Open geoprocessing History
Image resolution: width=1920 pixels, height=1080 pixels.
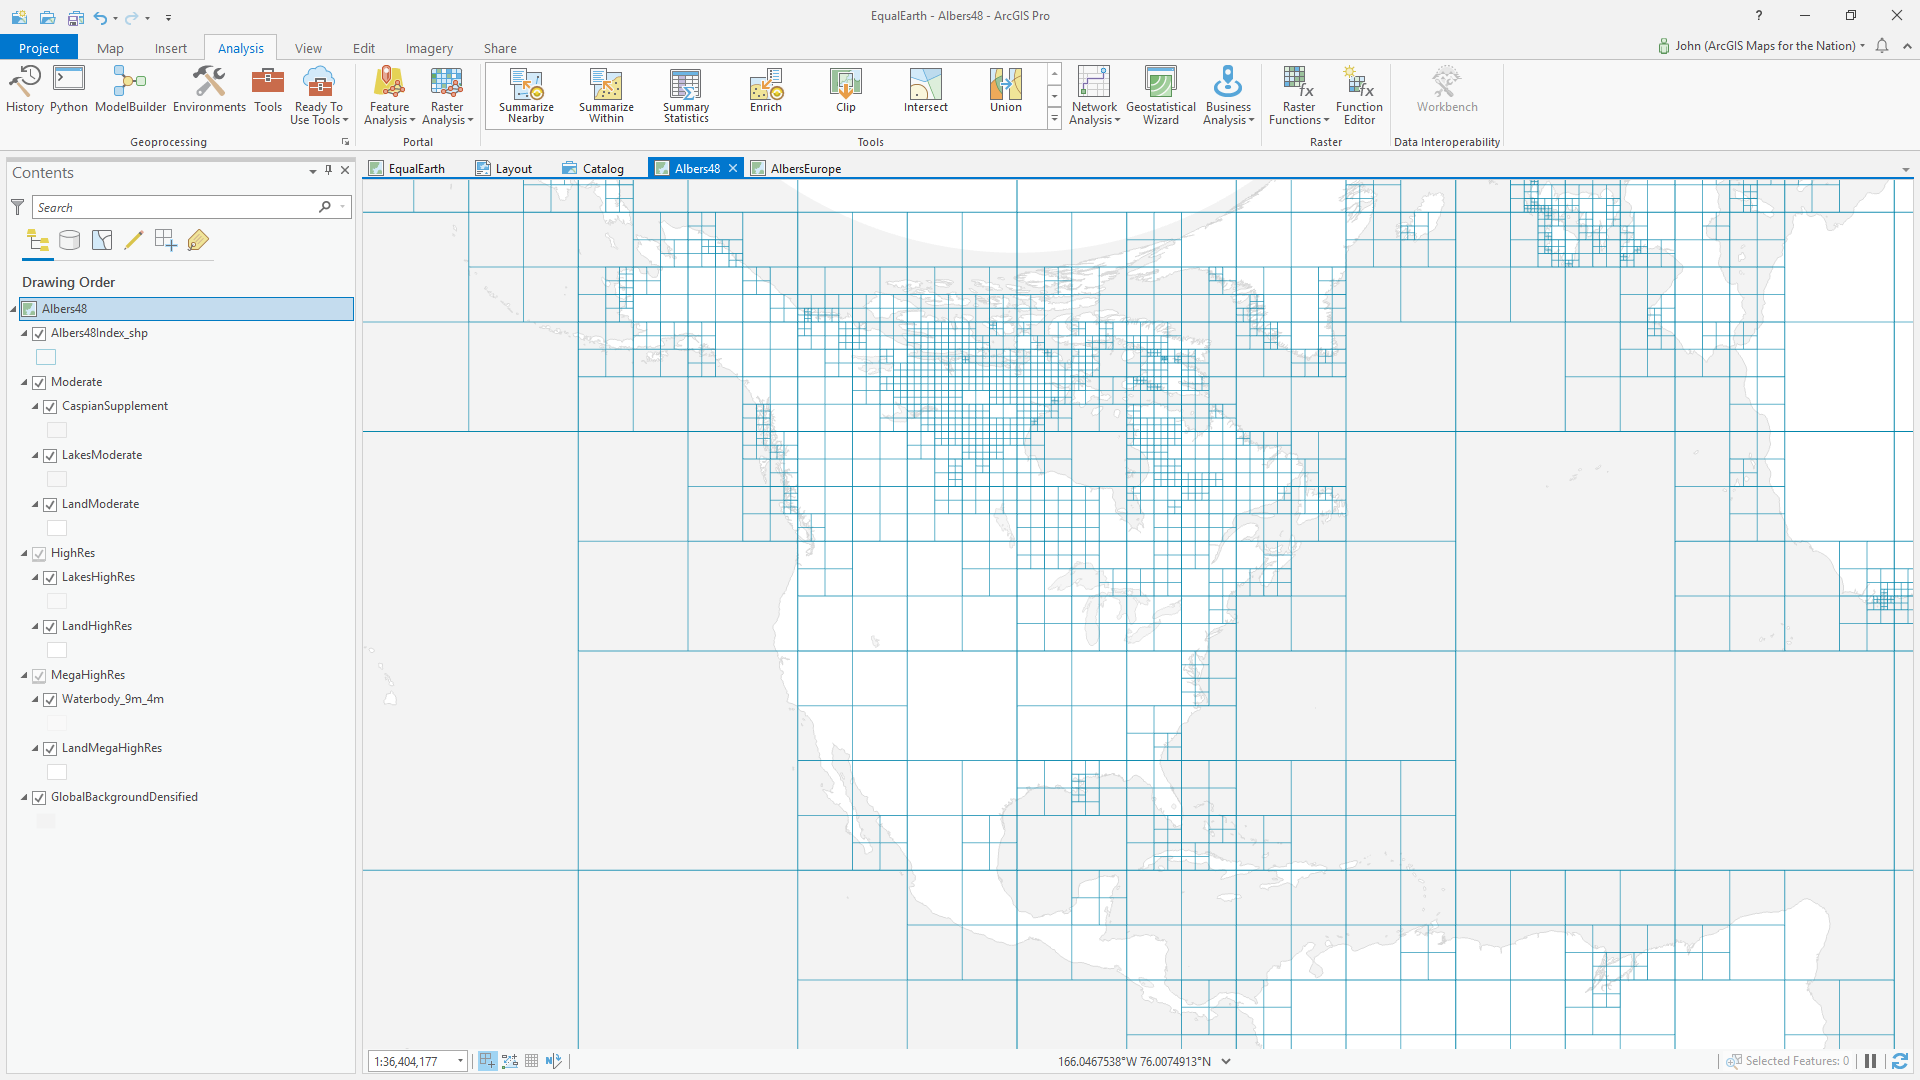[25, 91]
